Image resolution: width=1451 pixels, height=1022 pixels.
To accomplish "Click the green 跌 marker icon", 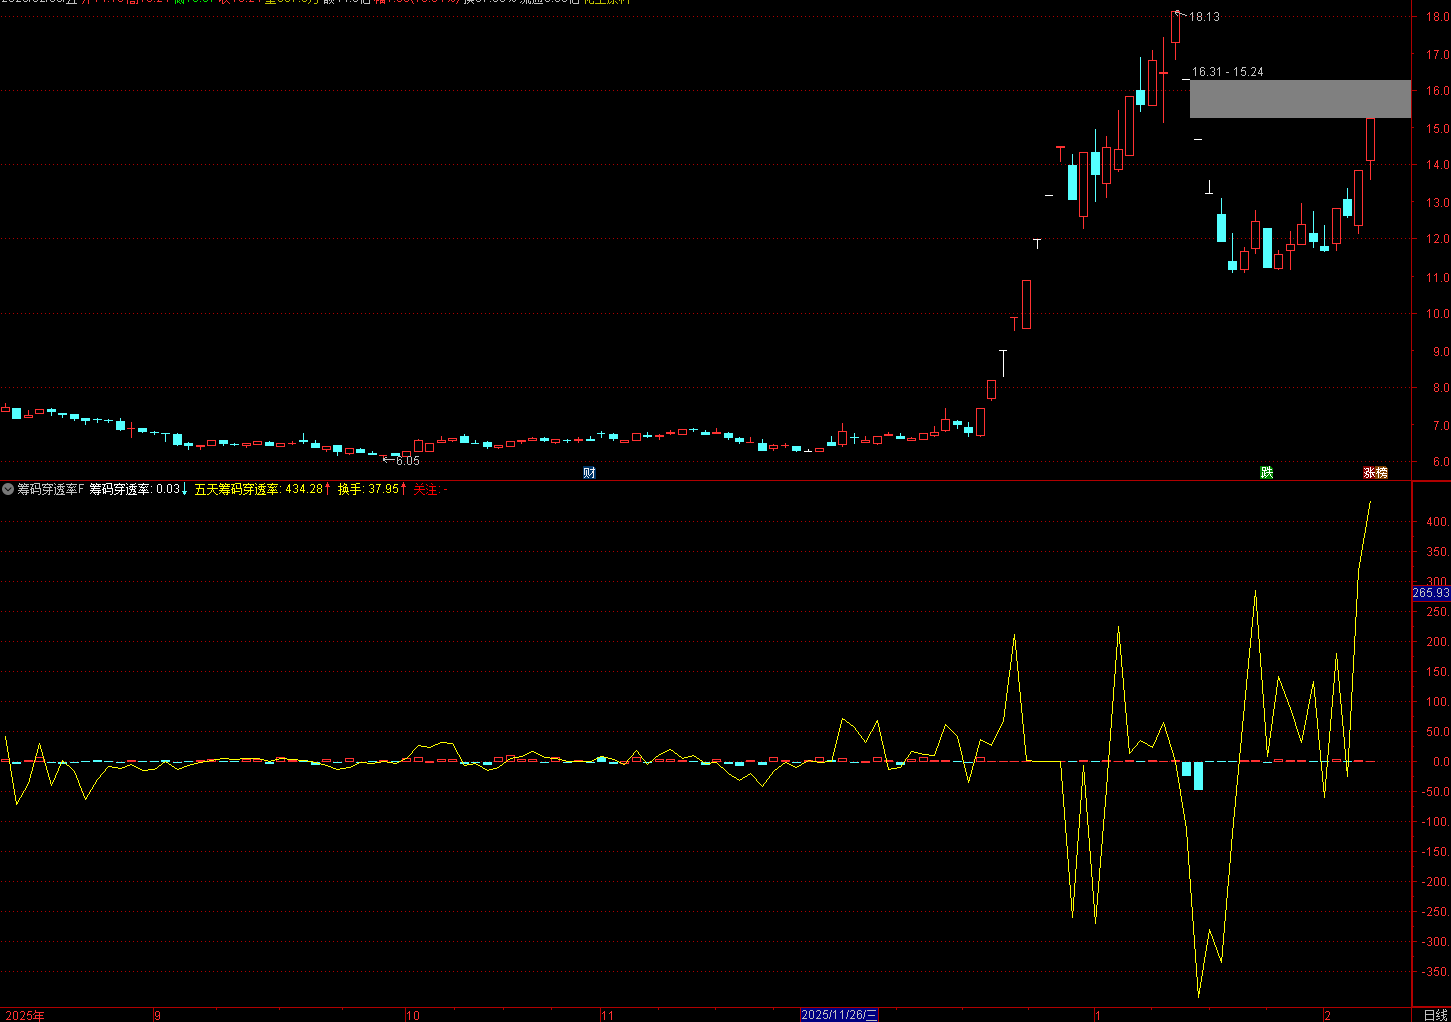I will 1267,473.
